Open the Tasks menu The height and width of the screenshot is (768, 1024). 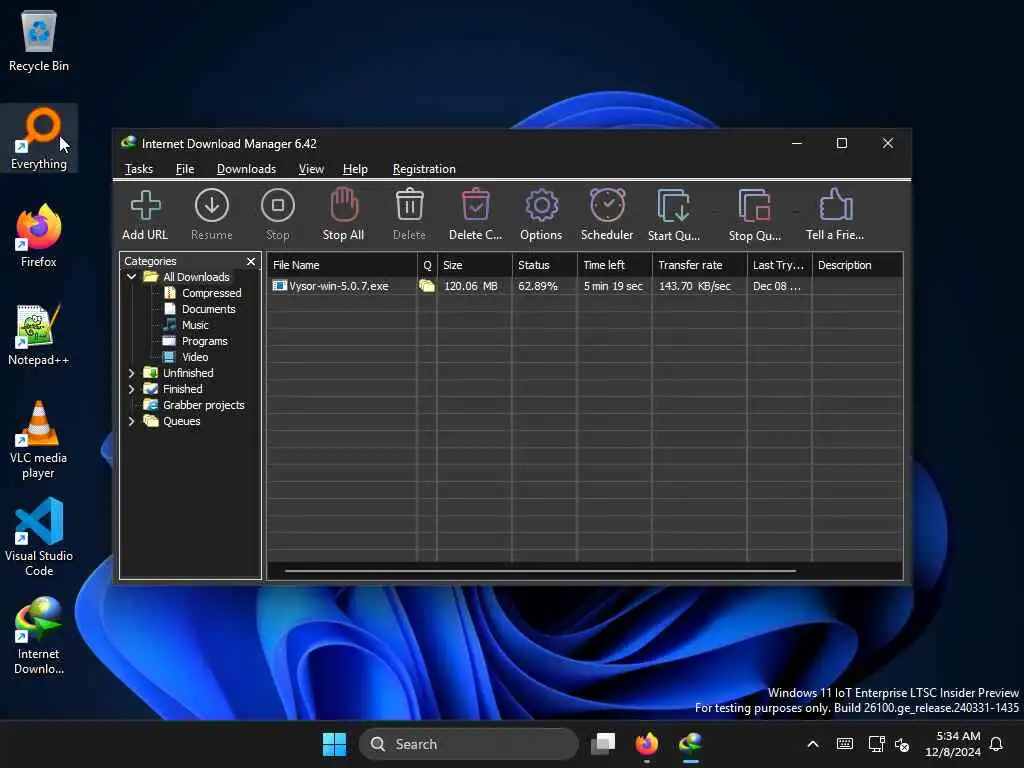[139, 168]
